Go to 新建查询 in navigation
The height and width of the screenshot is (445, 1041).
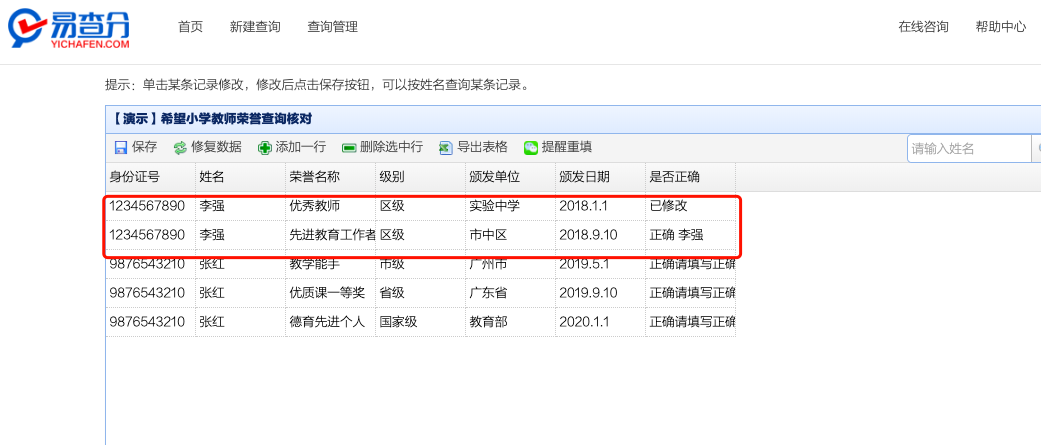coord(255,27)
